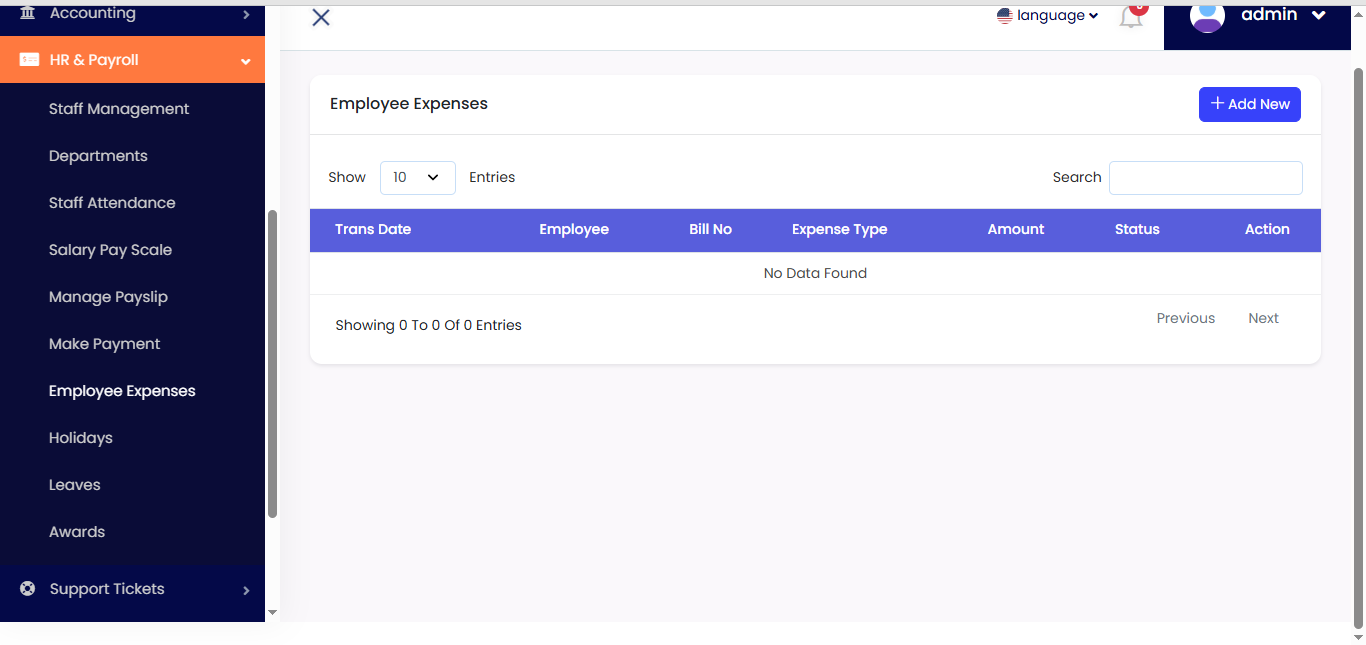
Task: Open Staff Management page
Action: (x=119, y=109)
